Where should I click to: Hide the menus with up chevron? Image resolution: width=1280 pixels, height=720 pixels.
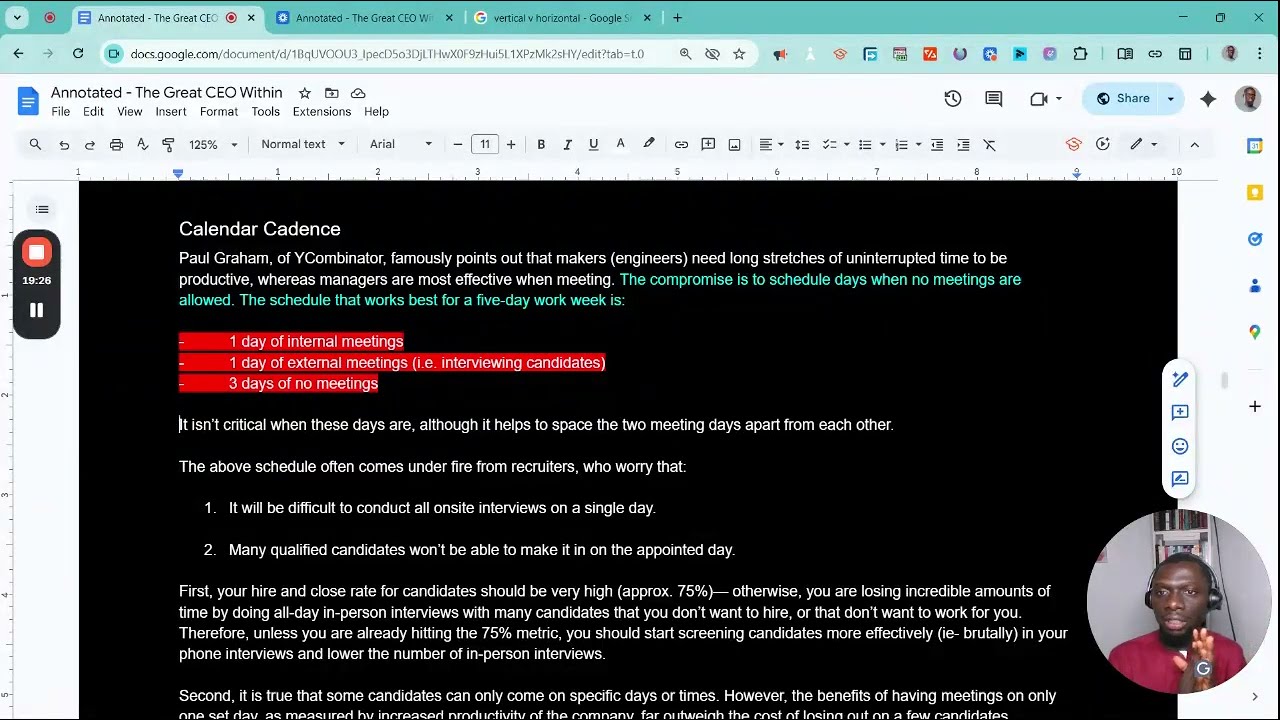[x=1194, y=145]
